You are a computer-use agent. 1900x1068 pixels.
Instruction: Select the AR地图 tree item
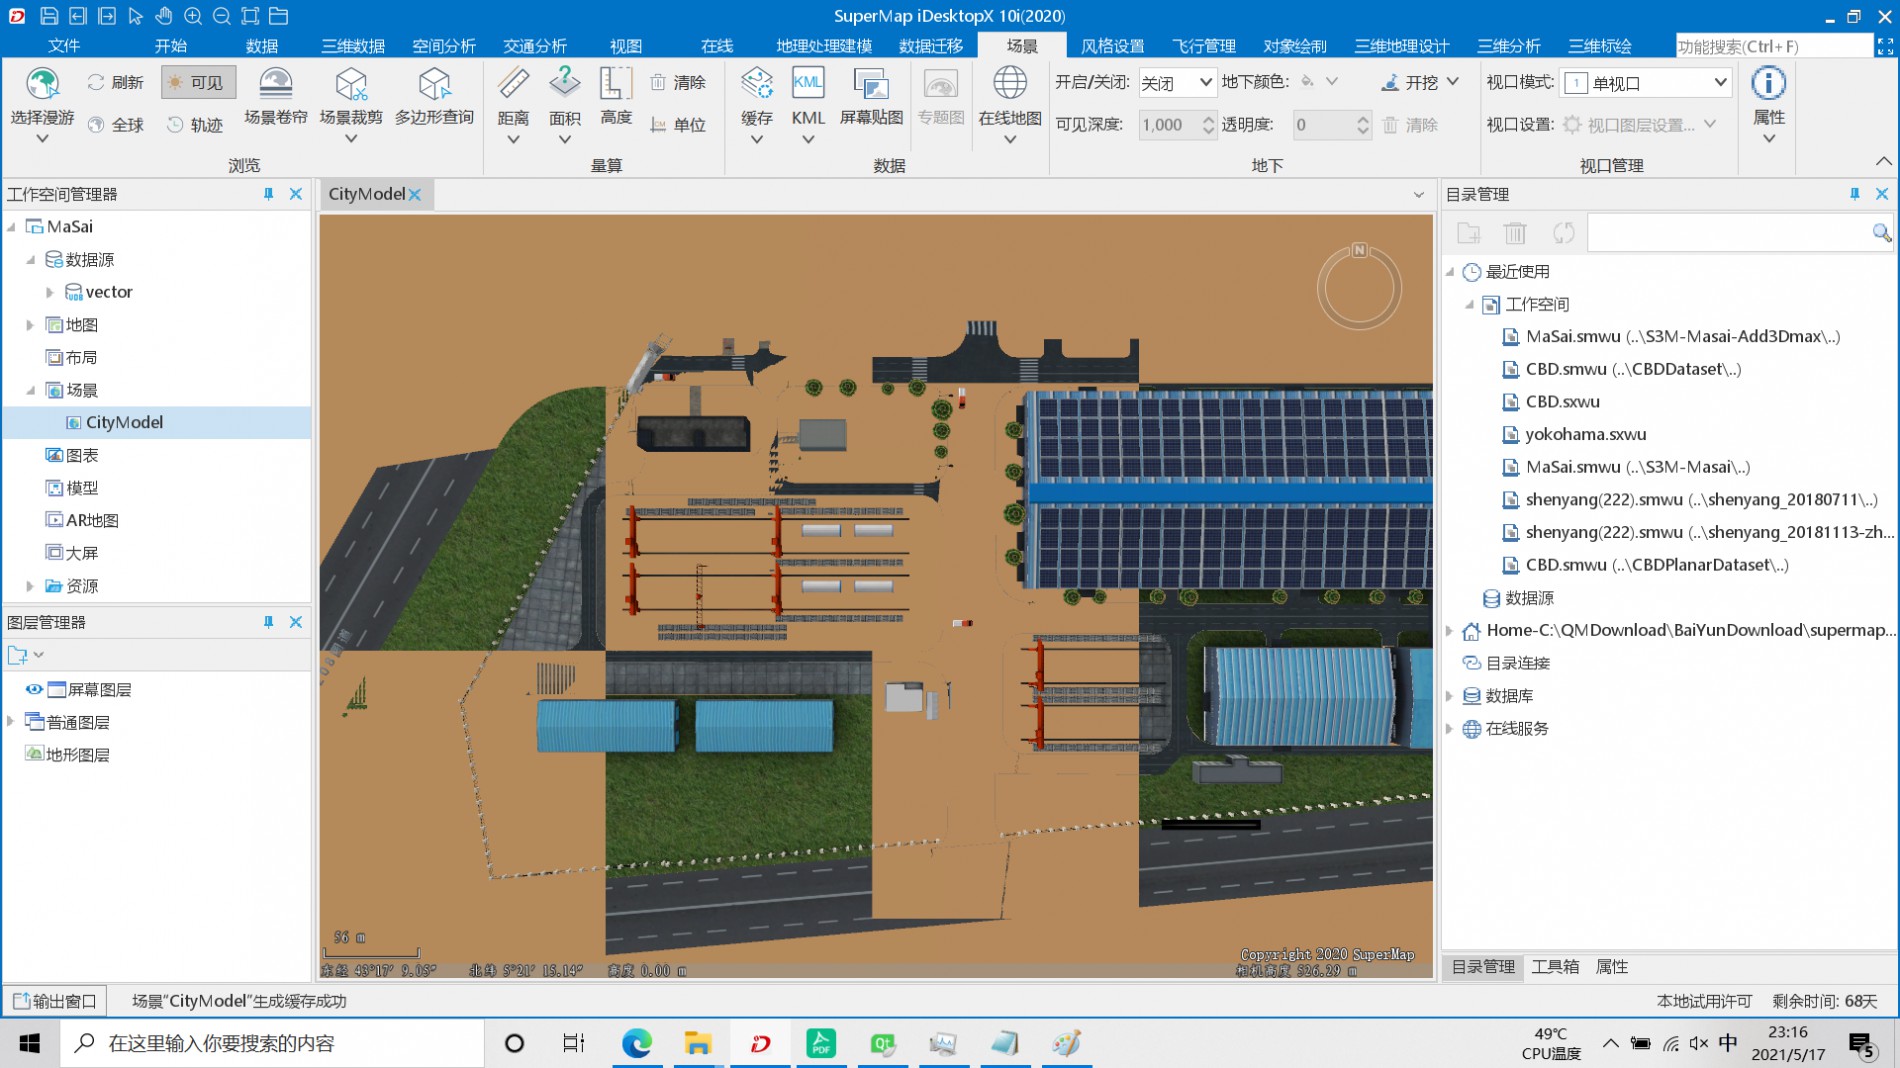(92, 520)
